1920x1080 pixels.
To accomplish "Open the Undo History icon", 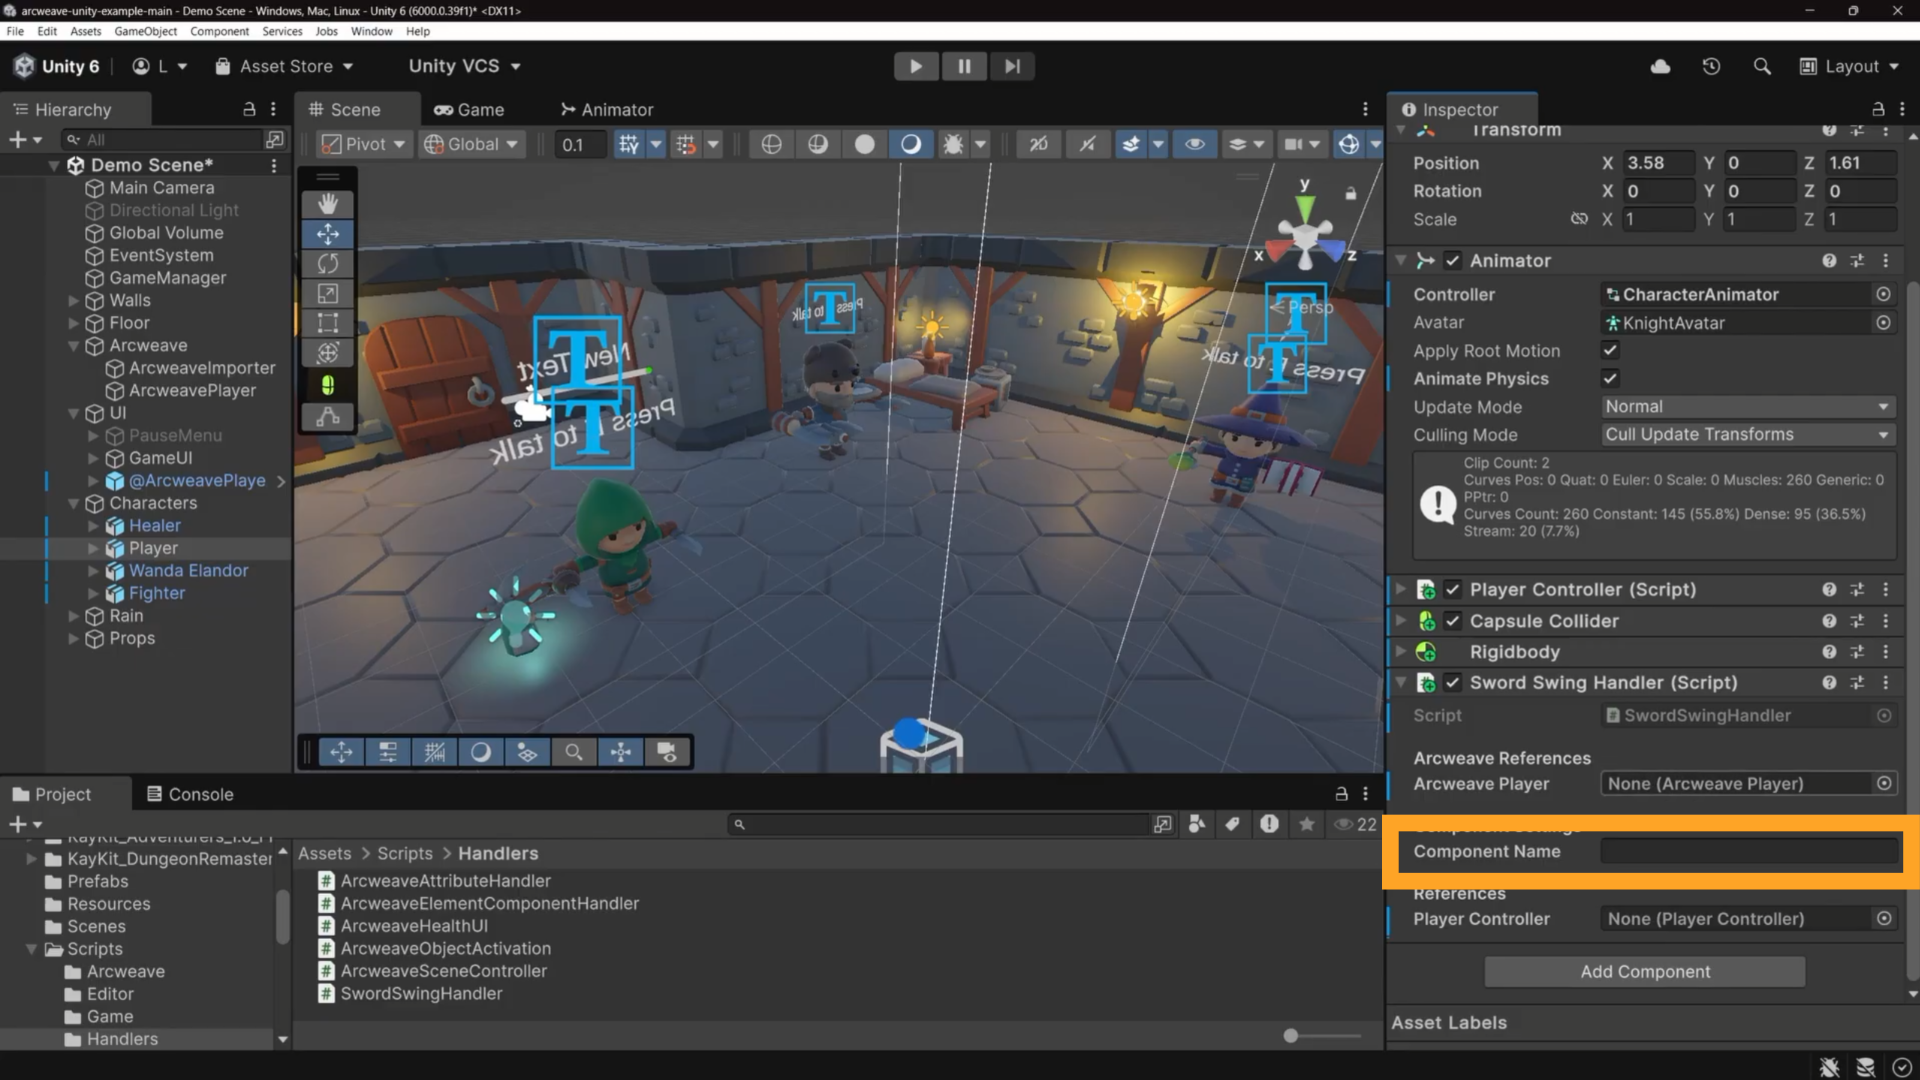I will pyautogui.click(x=1711, y=66).
